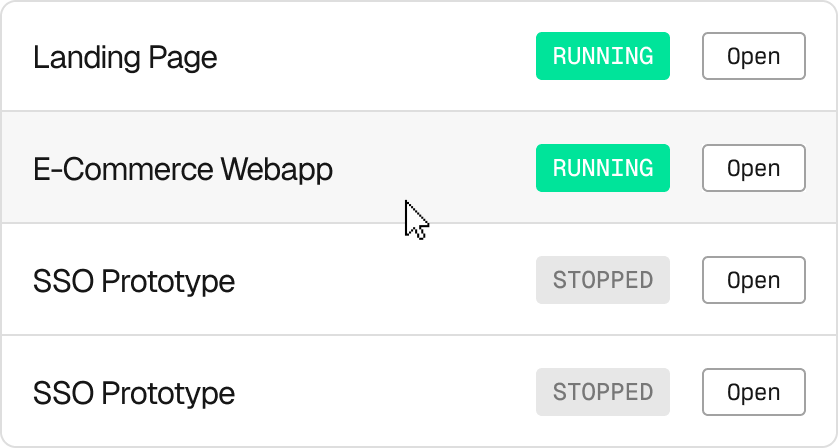Image resolution: width=838 pixels, height=448 pixels.
Task: Select the Landing Page project name
Action: [x=125, y=57]
